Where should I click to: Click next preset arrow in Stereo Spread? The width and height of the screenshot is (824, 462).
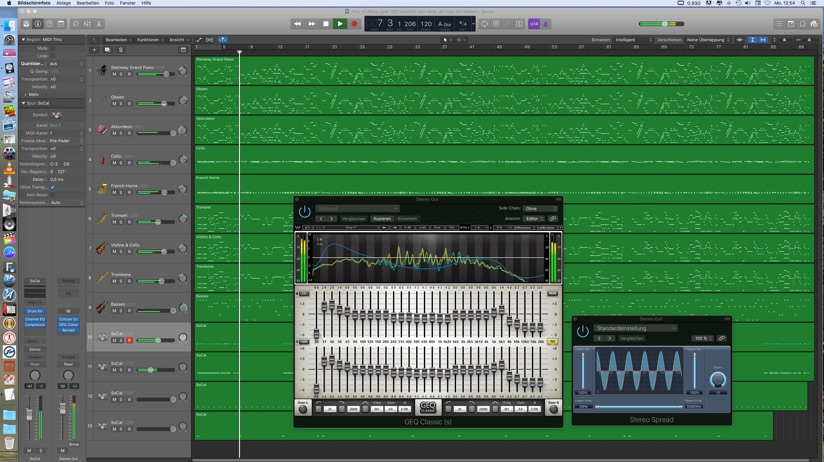pyautogui.click(x=610, y=338)
